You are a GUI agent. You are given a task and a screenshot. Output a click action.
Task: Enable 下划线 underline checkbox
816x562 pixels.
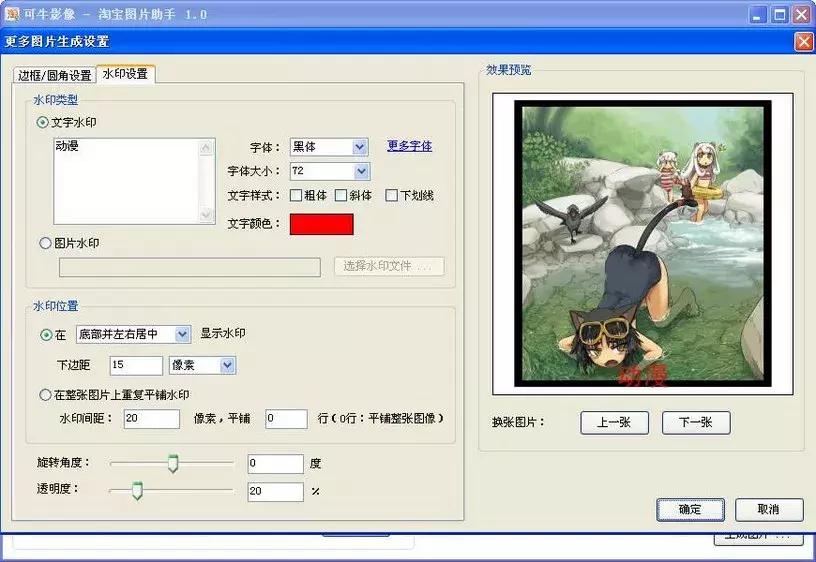point(391,195)
